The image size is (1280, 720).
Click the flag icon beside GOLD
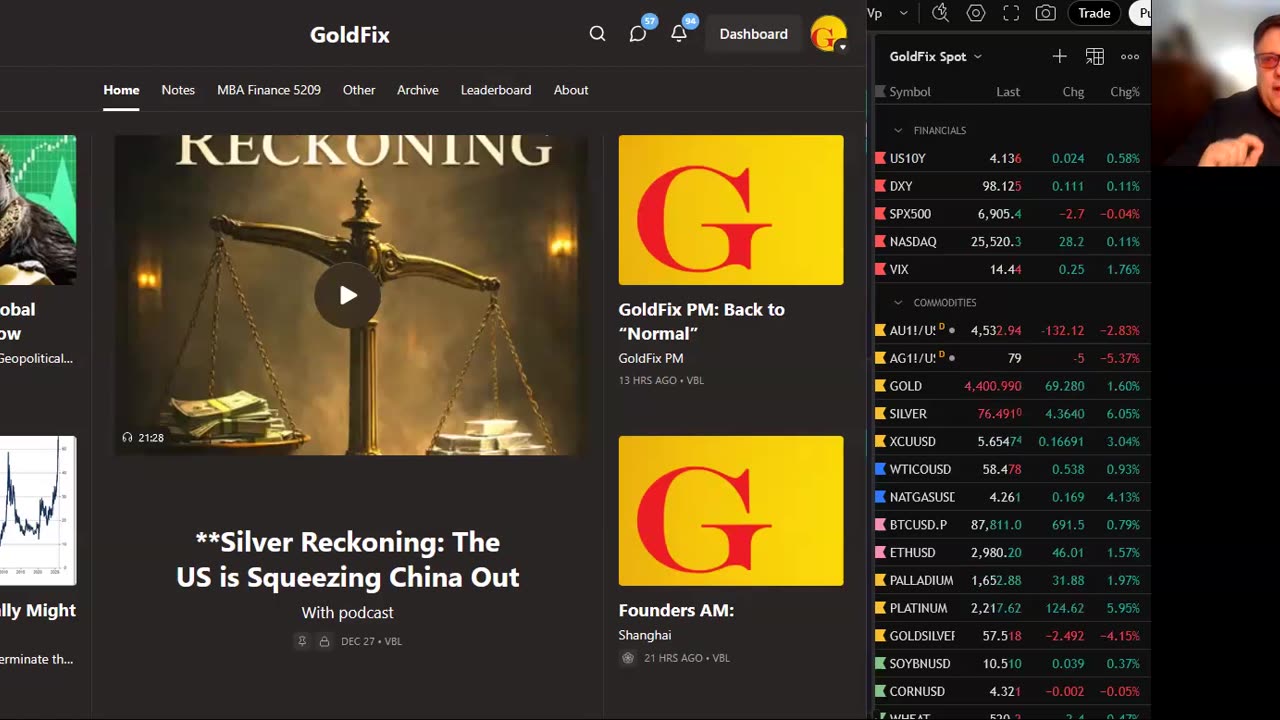[880, 386]
